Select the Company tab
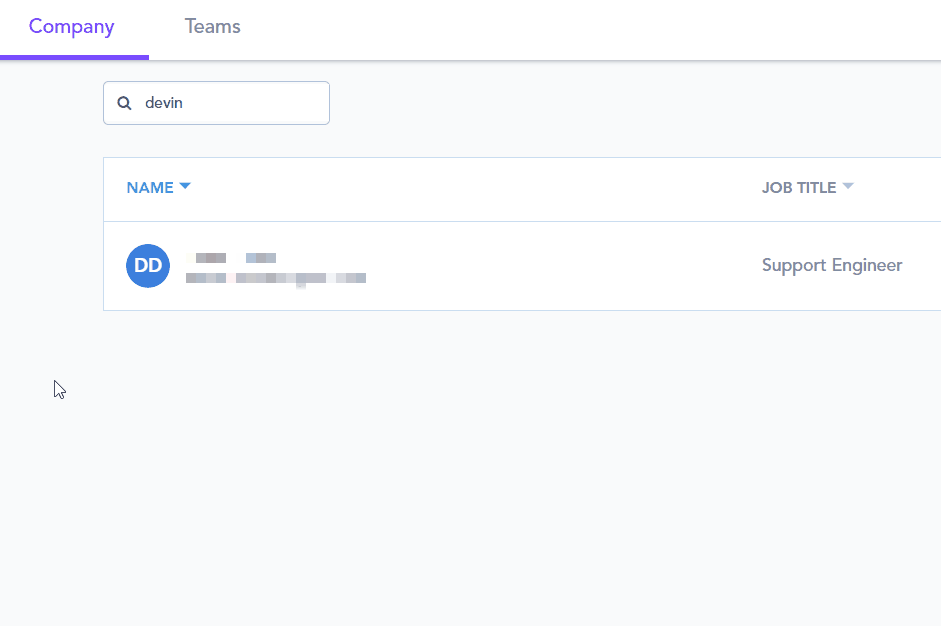 click(72, 27)
